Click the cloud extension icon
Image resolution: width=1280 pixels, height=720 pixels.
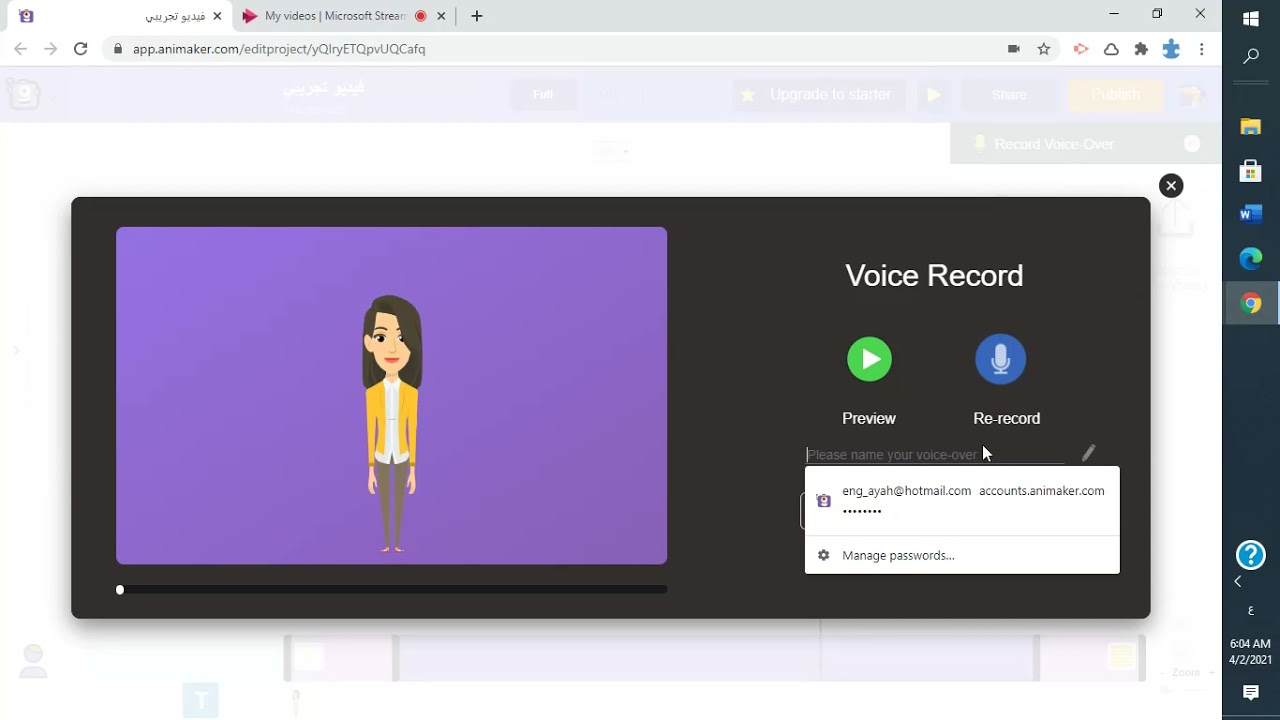click(1111, 49)
